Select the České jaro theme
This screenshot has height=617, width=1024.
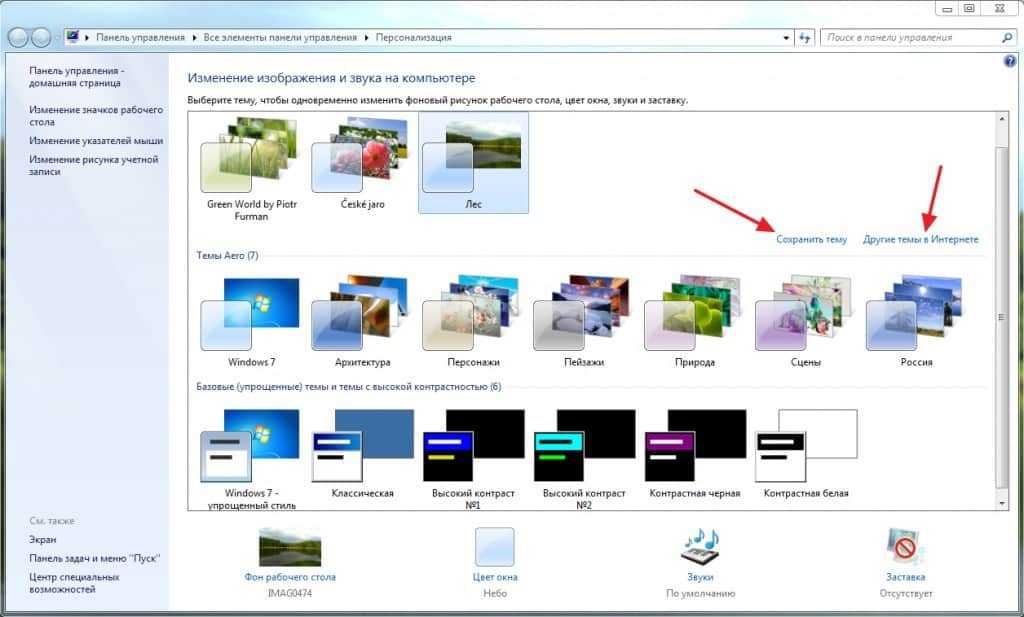362,163
